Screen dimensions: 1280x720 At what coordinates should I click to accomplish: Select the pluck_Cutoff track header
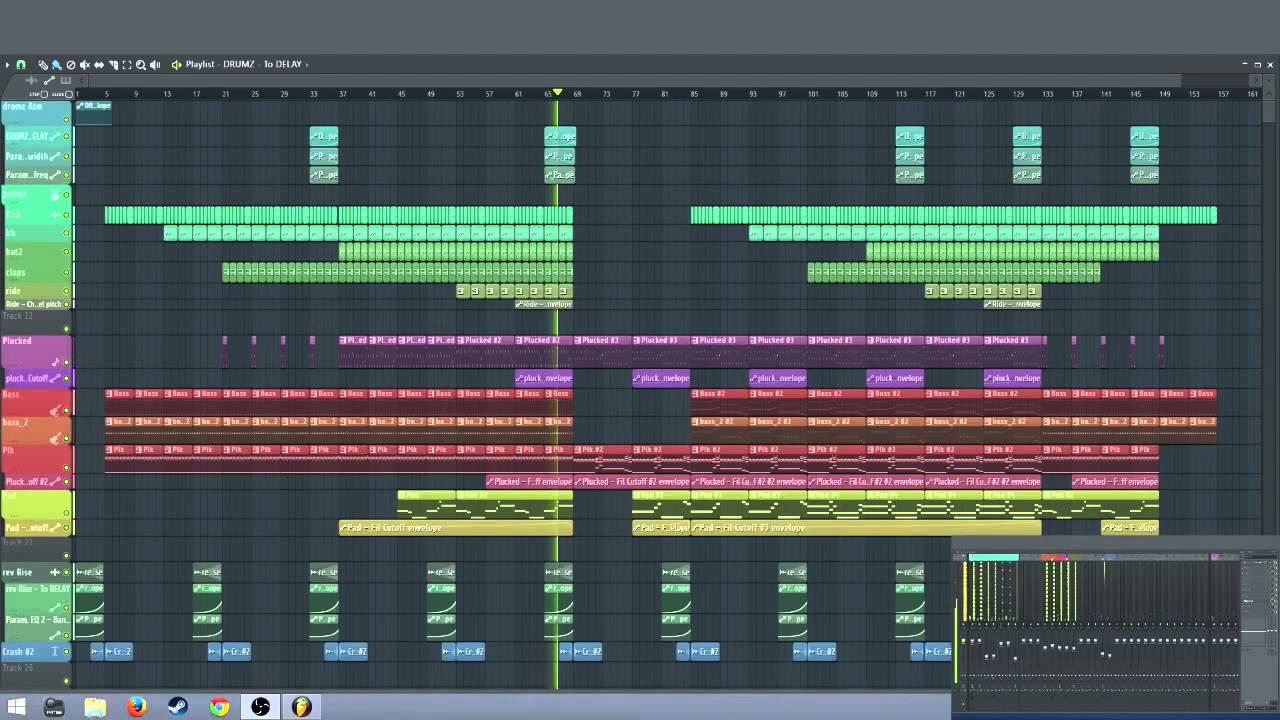click(x=40, y=378)
